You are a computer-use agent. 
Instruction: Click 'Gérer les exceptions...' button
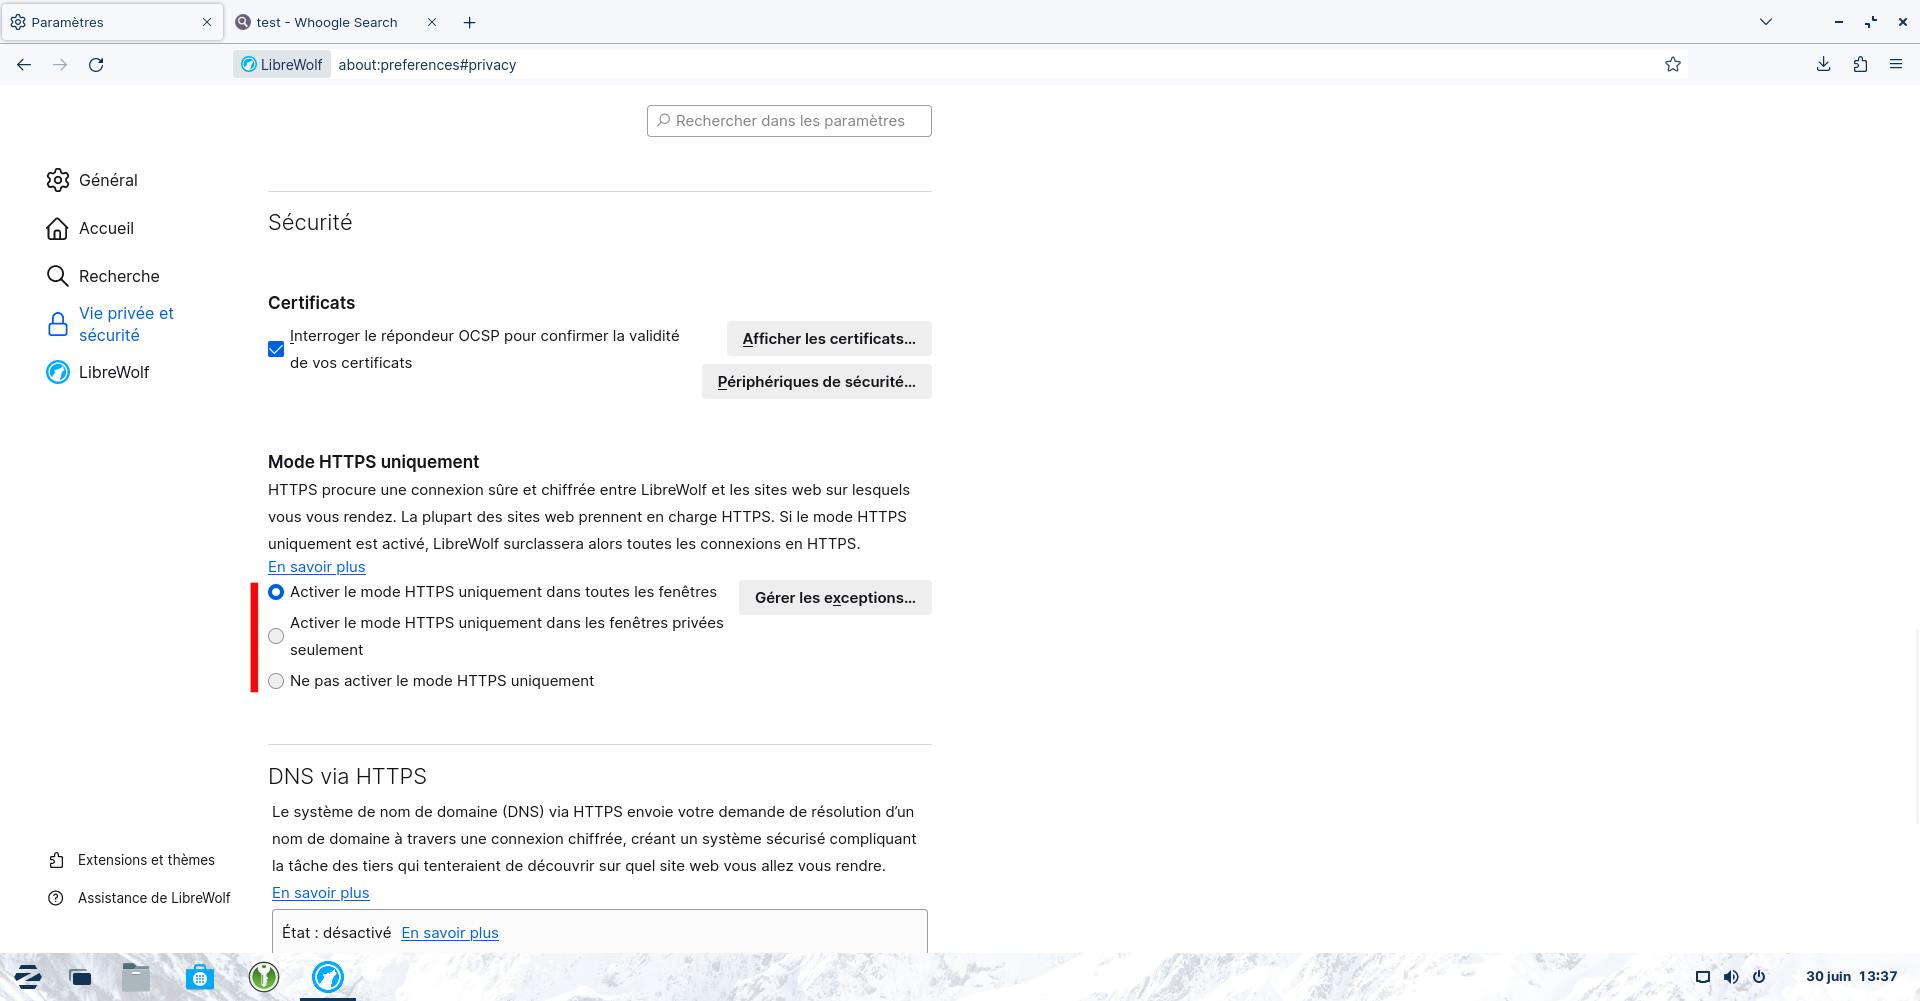point(834,598)
